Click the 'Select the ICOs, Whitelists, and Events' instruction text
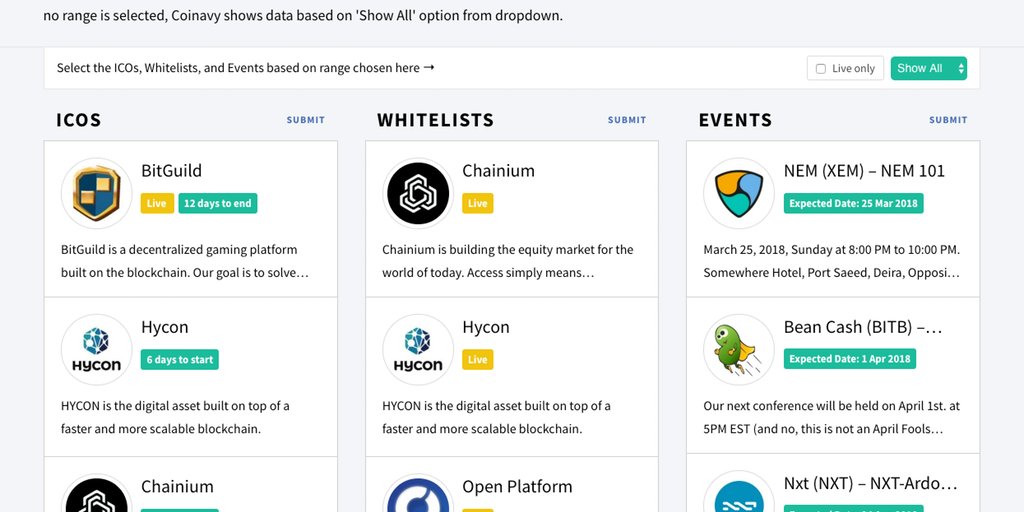The image size is (1024, 512). click(246, 68)
